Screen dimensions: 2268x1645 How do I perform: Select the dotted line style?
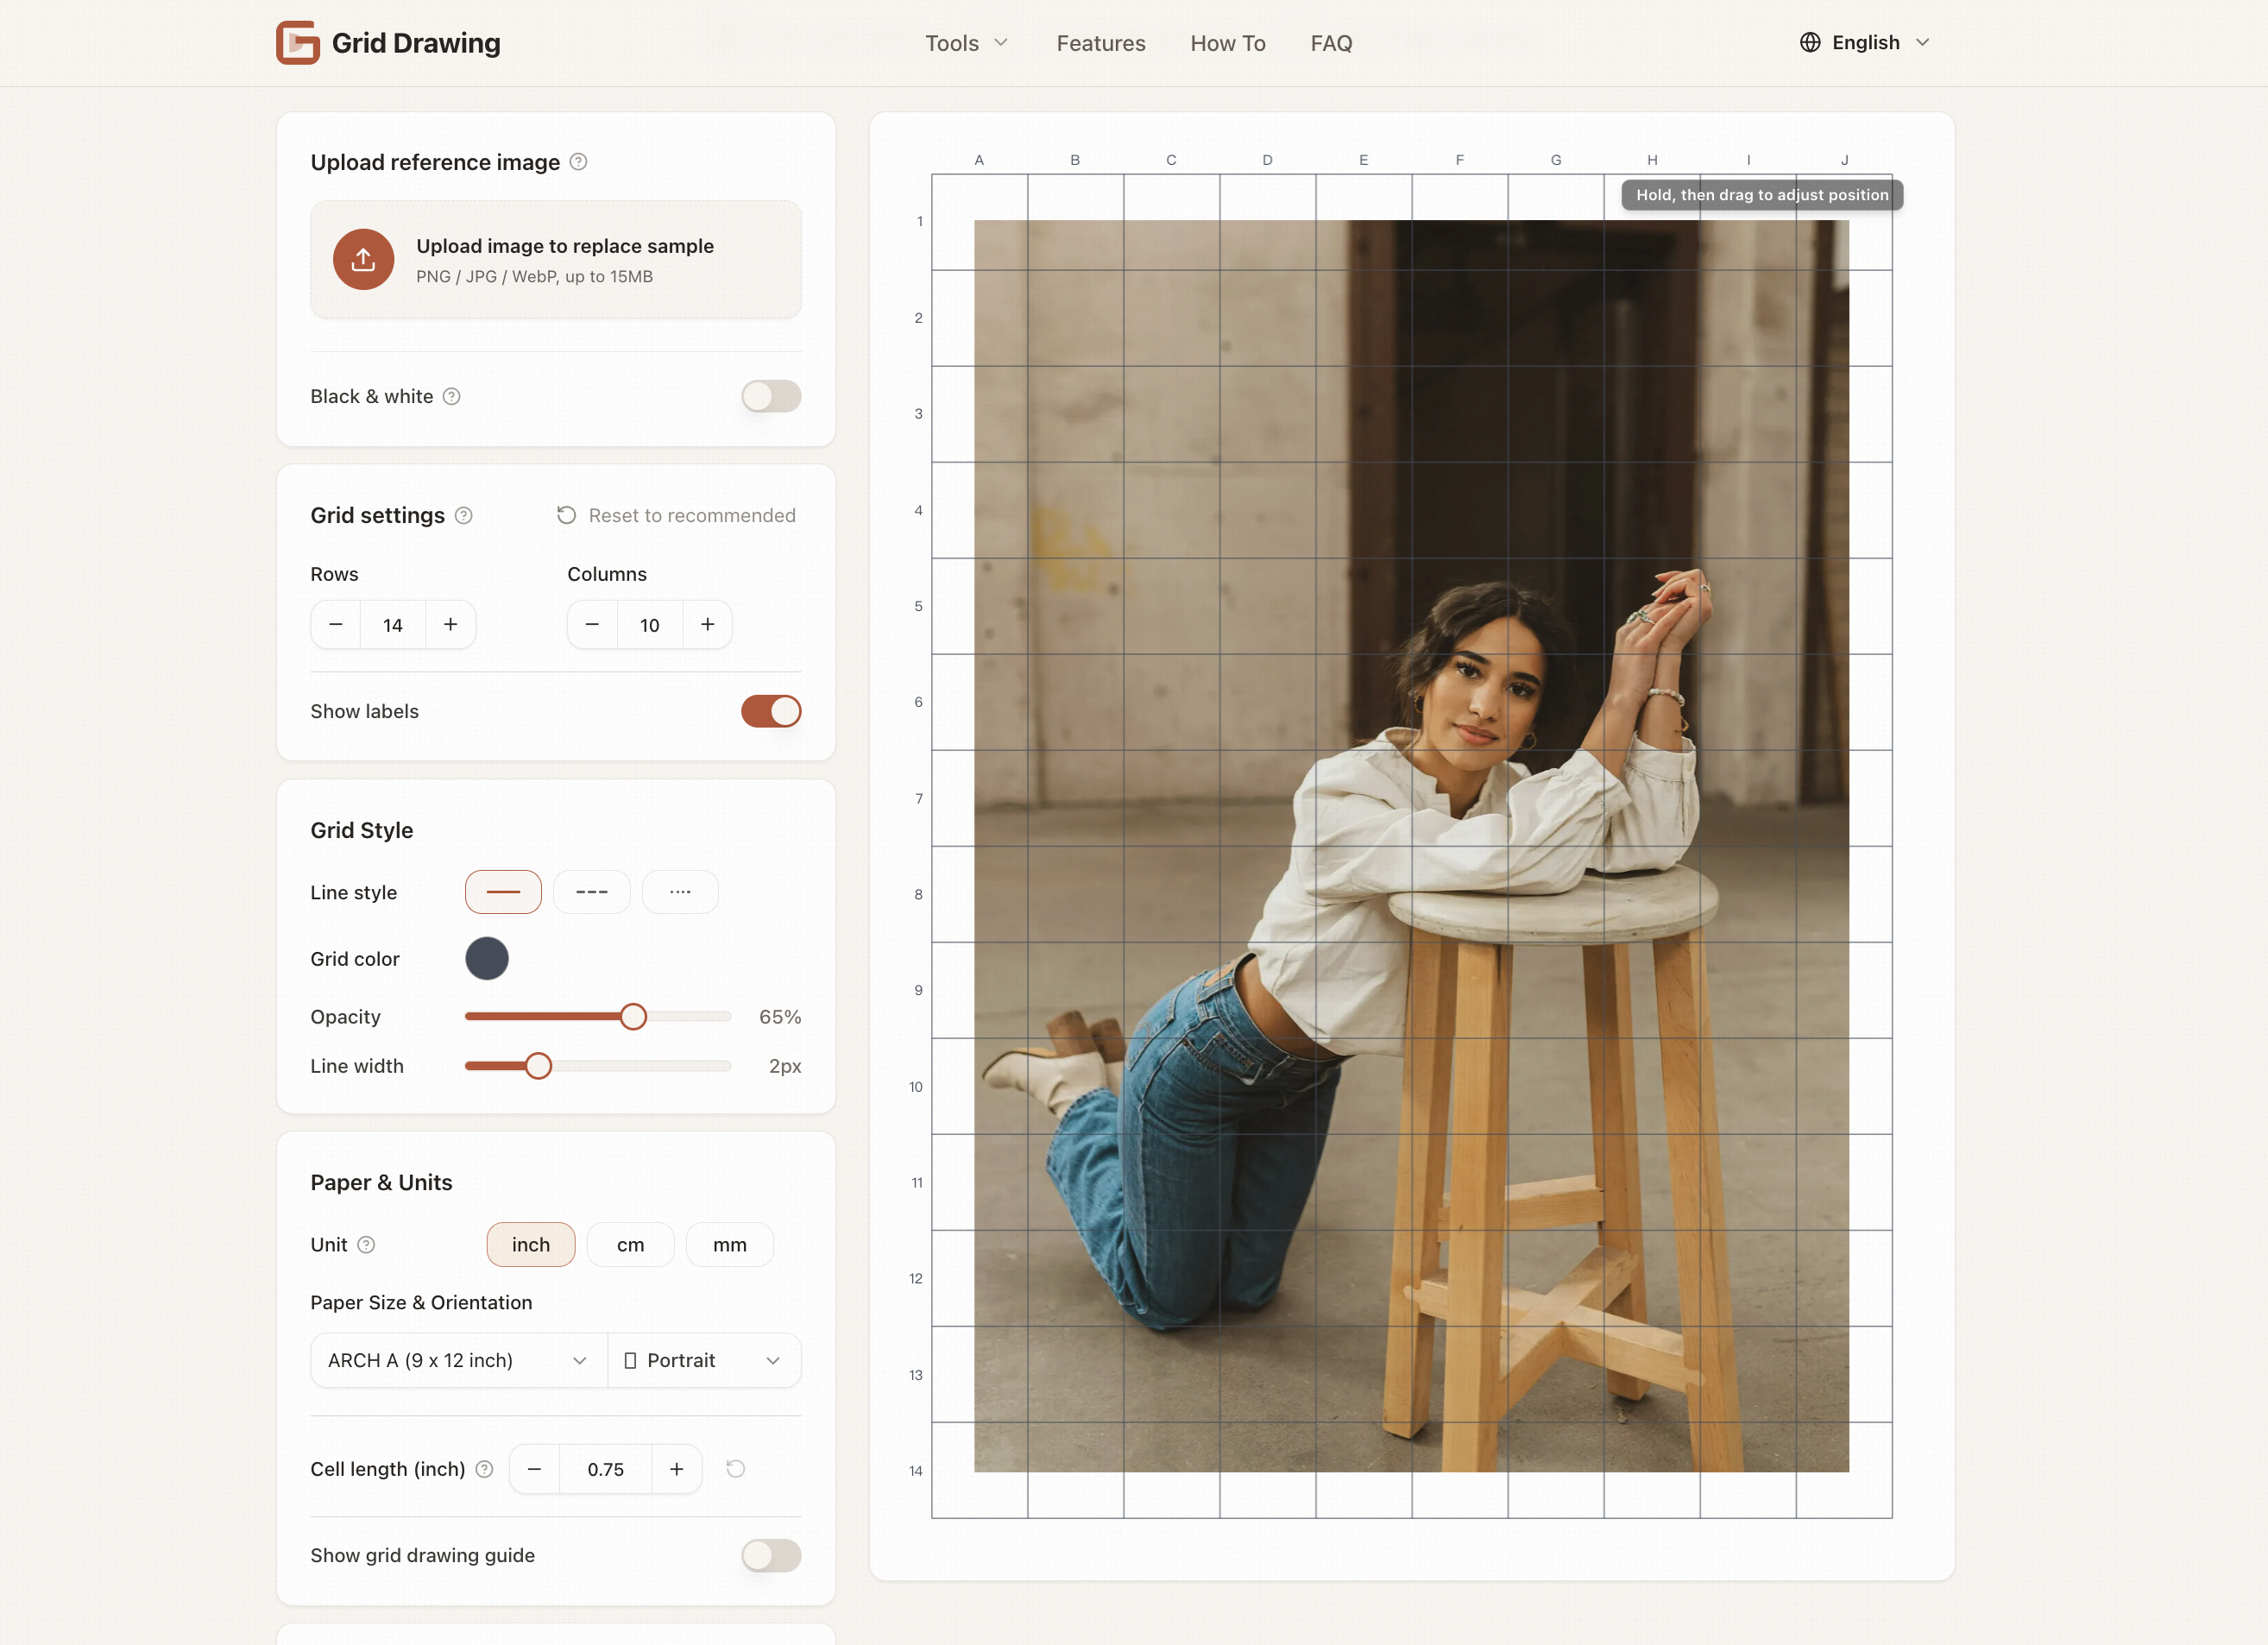pos(680,891)
